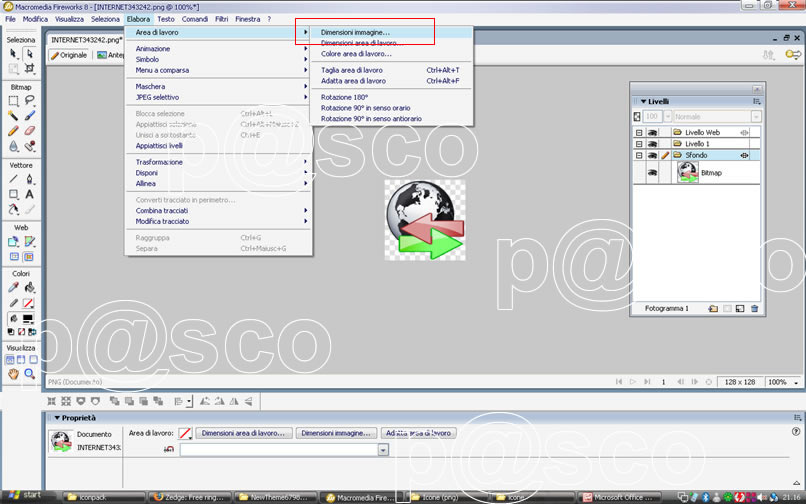Select the Lasso tool

point(29,101)
